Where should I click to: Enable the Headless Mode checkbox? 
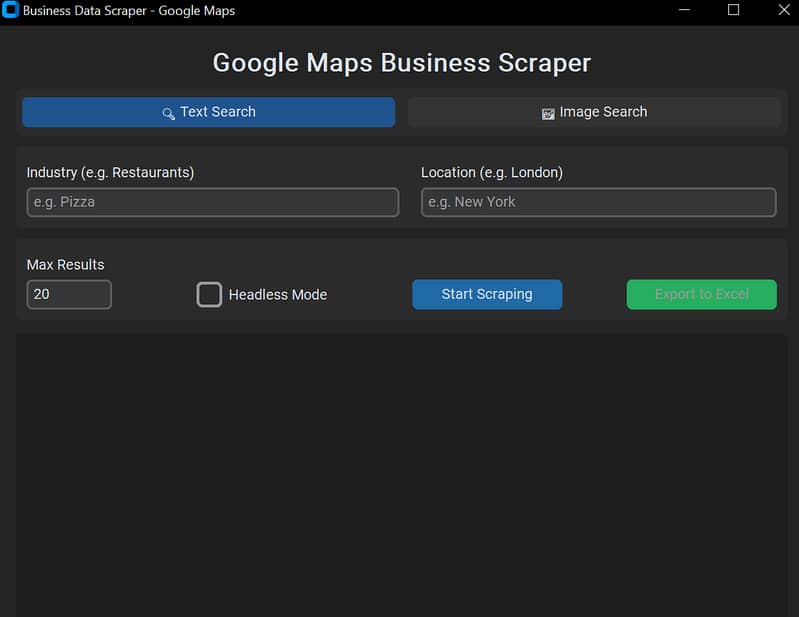click(209, 294)
